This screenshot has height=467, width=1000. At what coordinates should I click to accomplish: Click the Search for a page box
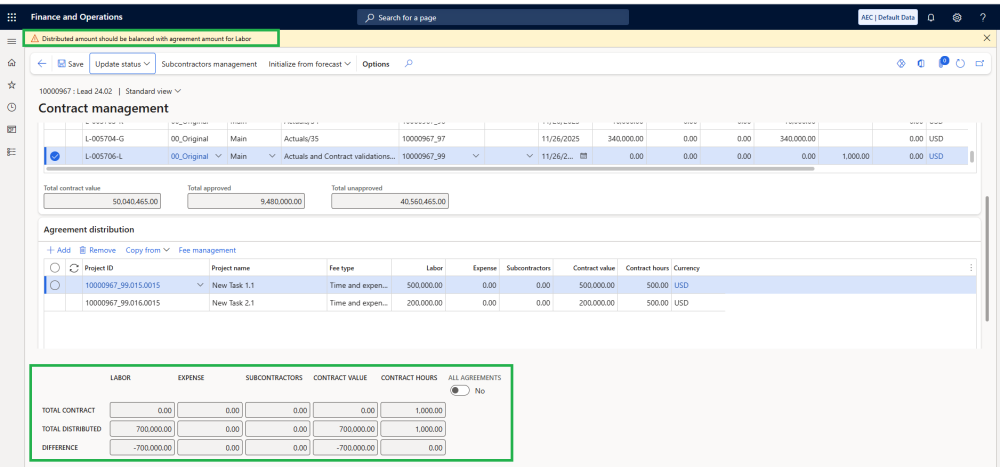[493, 17]
